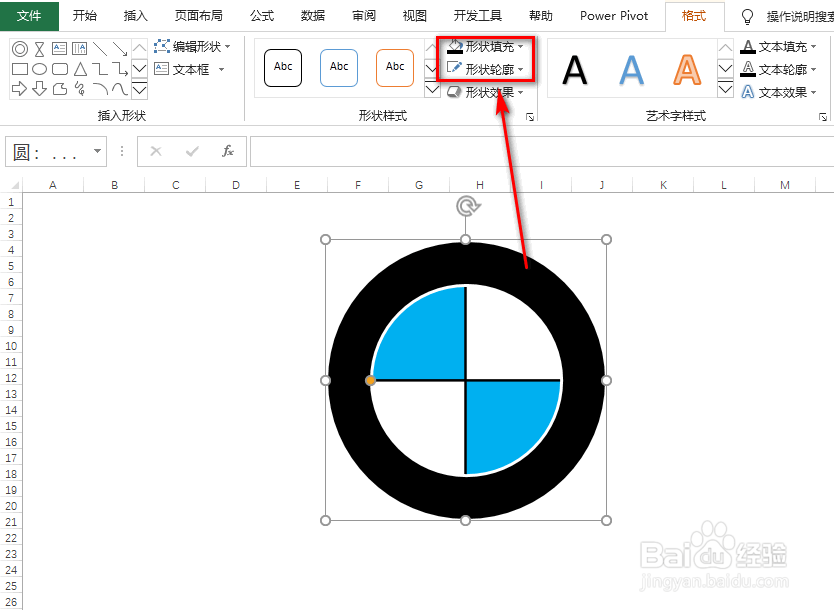This screenshot has height=610, width=834.
Task: Select the freeform shape tool
Action: (60, 88)
